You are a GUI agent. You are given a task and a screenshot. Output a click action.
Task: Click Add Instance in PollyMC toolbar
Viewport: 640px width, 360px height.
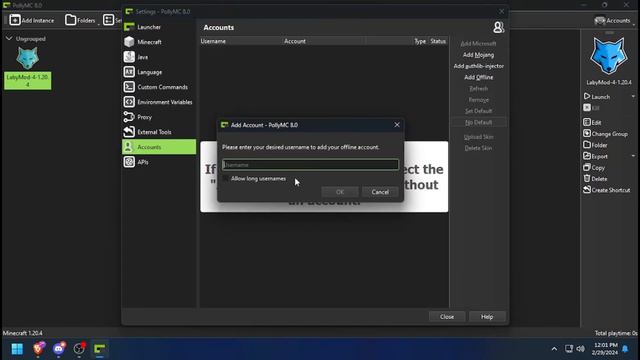[32, 20]
